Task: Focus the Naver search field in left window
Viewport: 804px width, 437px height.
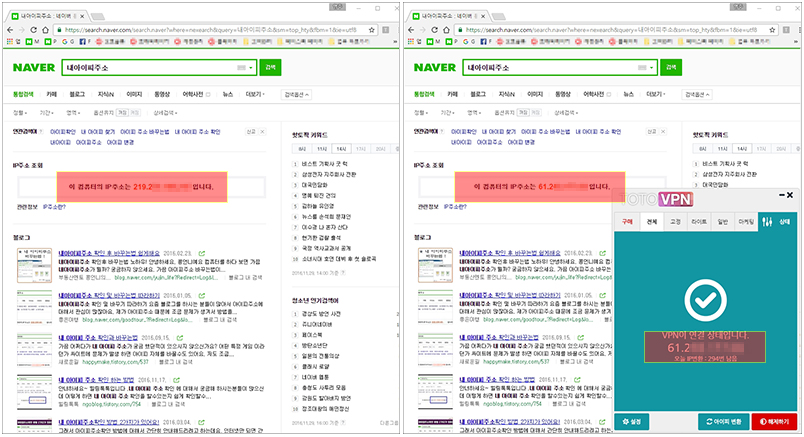Action: pos(159,68)
